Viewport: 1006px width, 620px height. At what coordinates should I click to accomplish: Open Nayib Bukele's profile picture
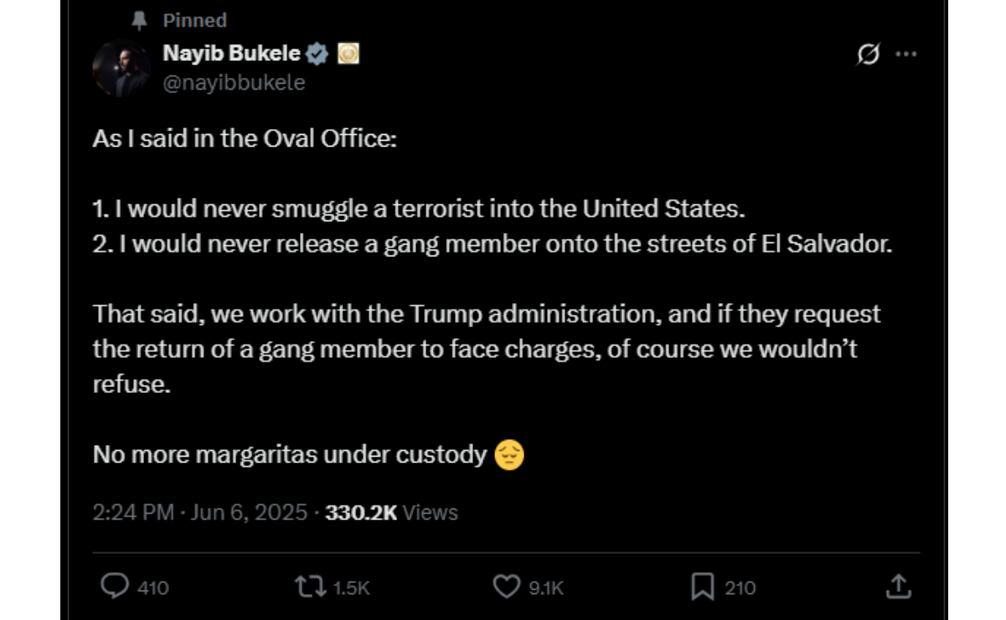click(121, 69)
